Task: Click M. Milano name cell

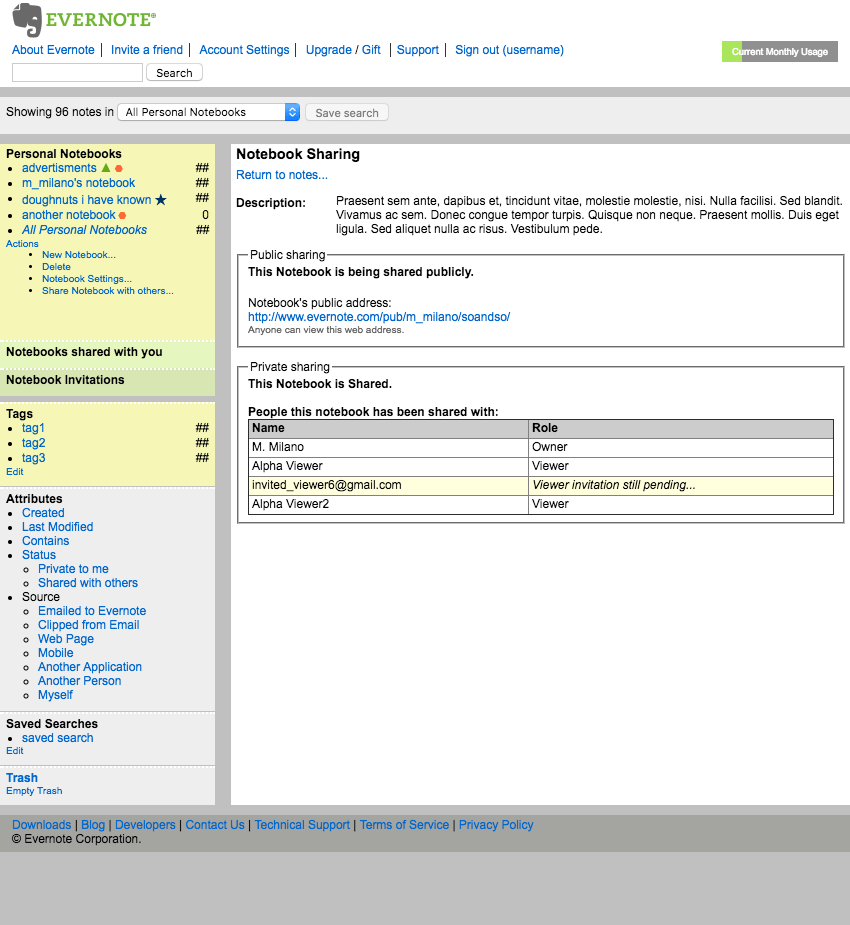Action: pos(388,447)
